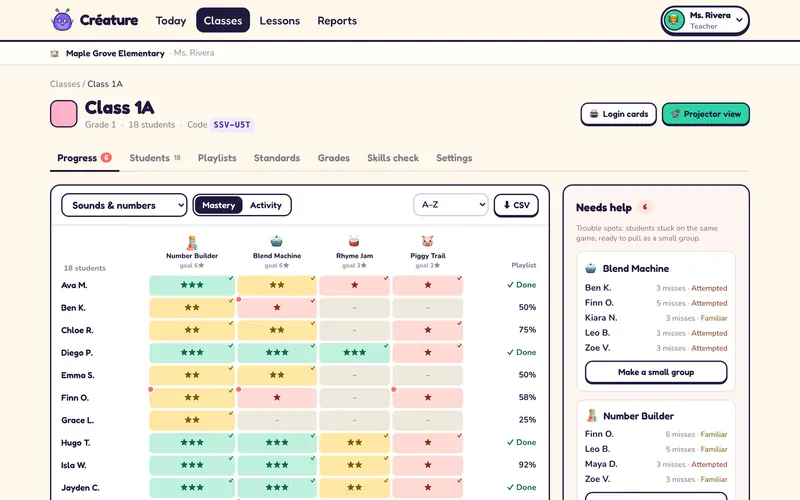Image resolution: width=800 pixels, height=500 pixels.
Task: Click the Classes breadcrumb link
Action: tap(65, 84)
